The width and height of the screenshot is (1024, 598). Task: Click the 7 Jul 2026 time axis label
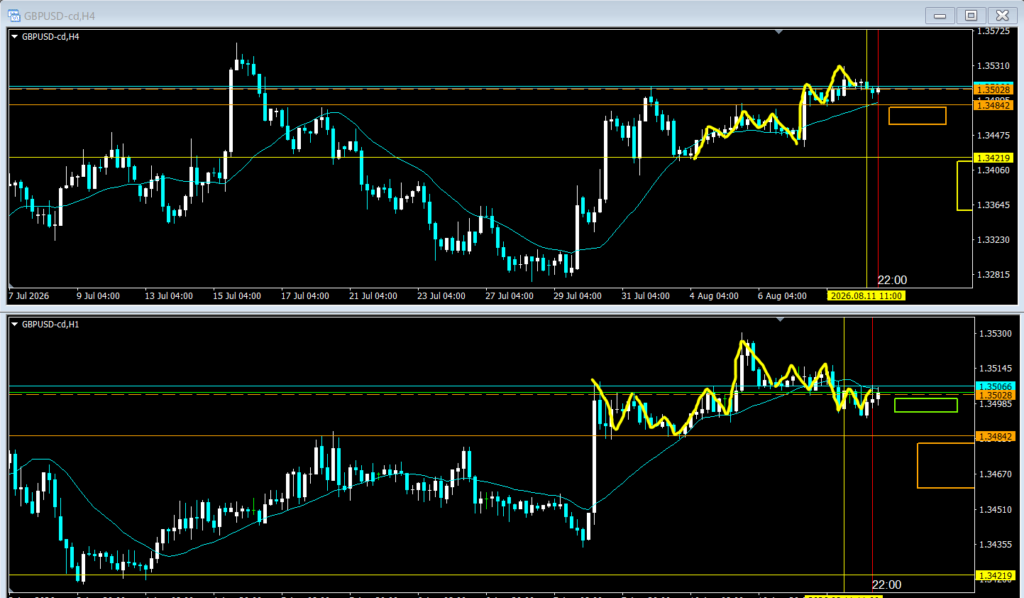point(29,296)
